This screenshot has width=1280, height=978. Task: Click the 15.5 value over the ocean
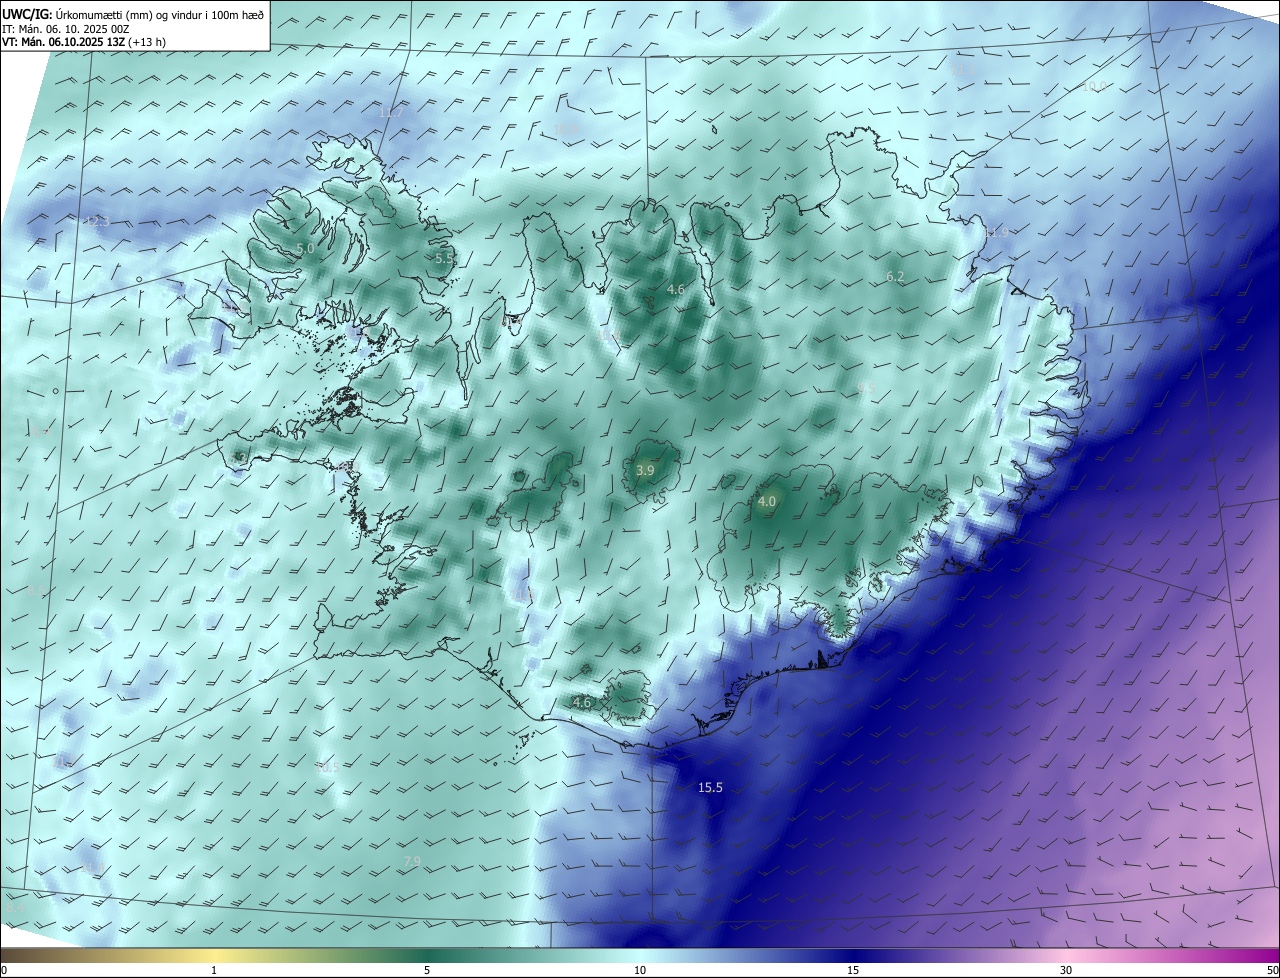tap(710, 788)
